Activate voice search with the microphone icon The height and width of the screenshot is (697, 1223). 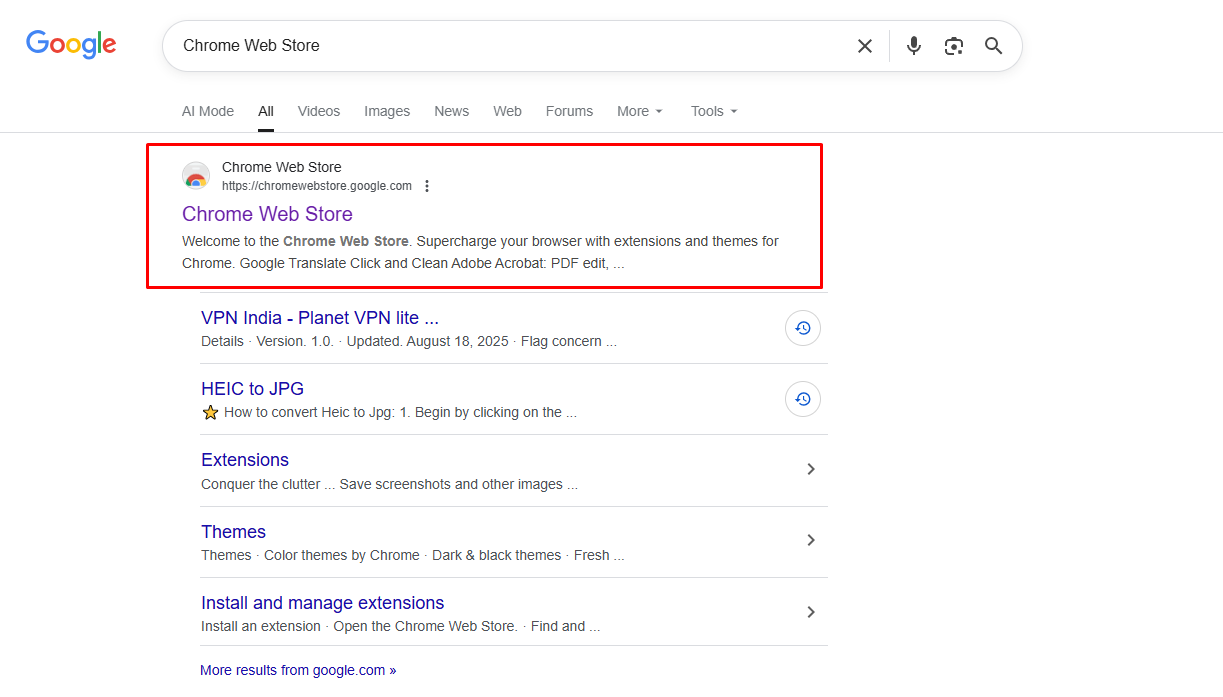[x=913, y=45]
